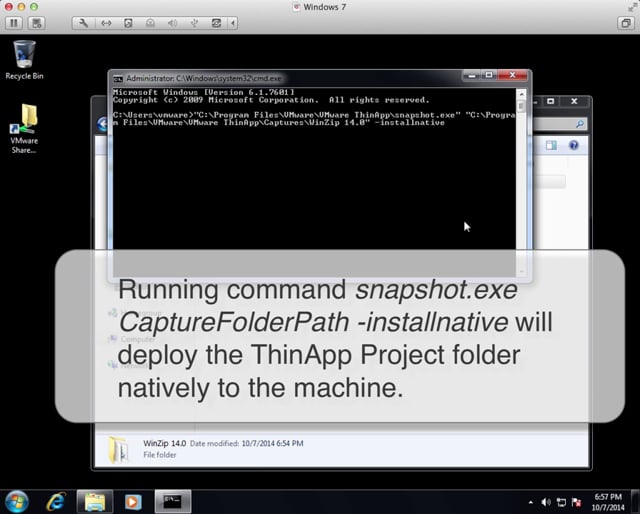Open VM settings wrench icon
The image size is (640, 514).
pos(83,23)
